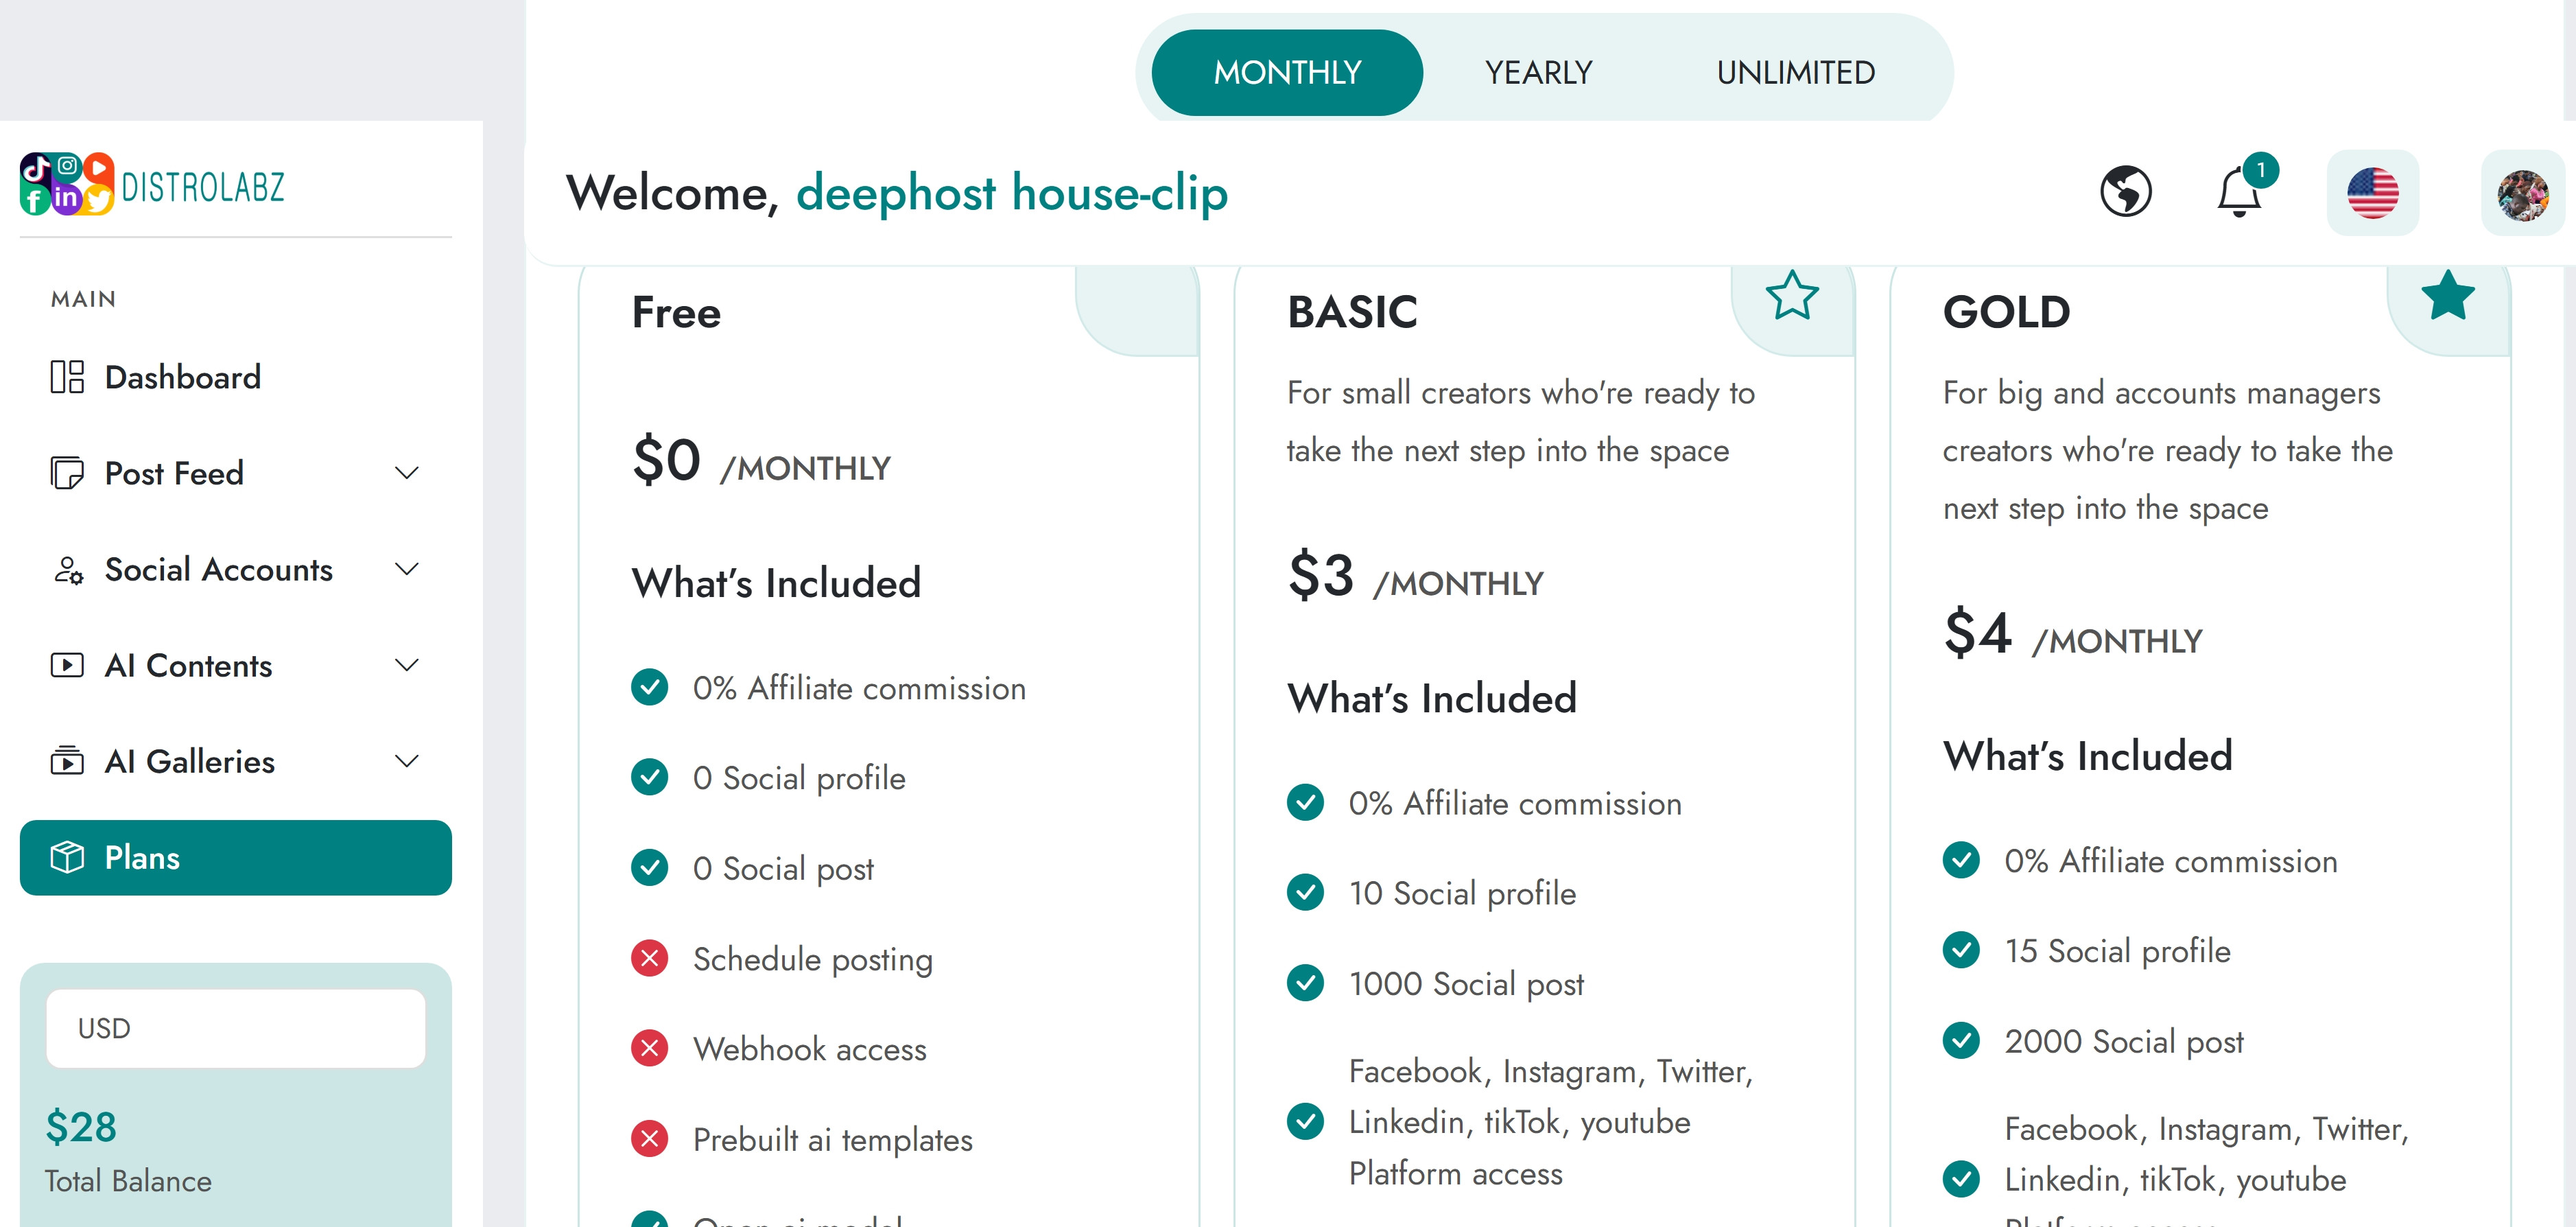Viewport: 2576px width, 1227px height.
Task: Open the user profile avatar
Action: coord(2522,194)
